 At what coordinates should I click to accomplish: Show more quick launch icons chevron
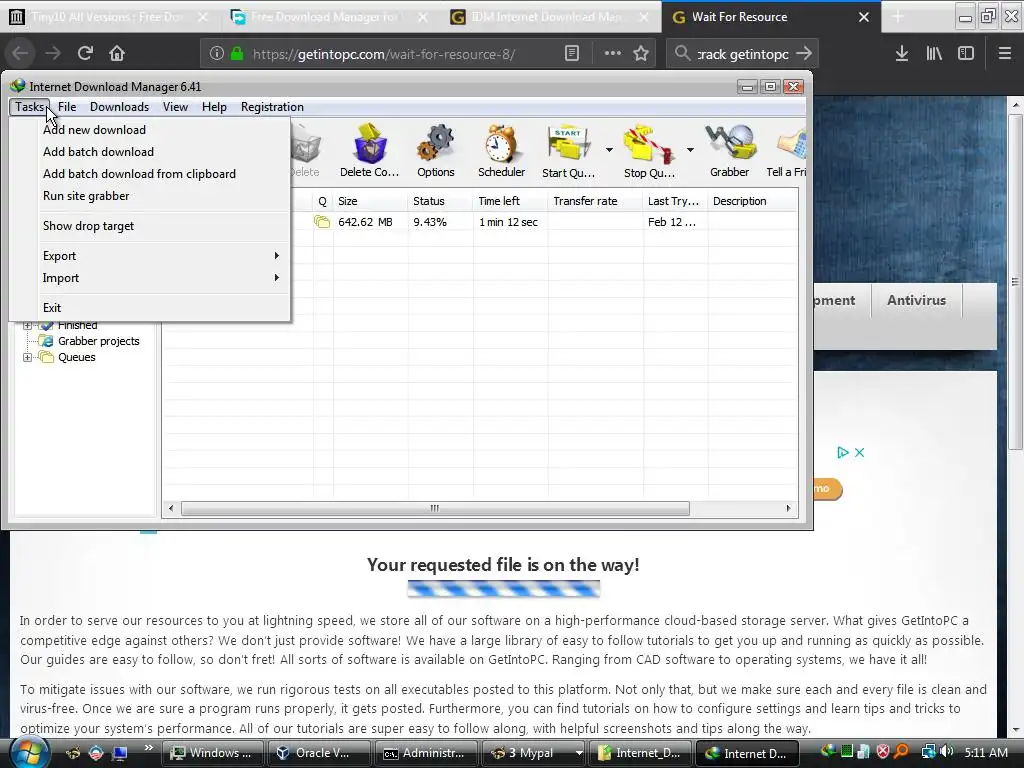point(148,747)
